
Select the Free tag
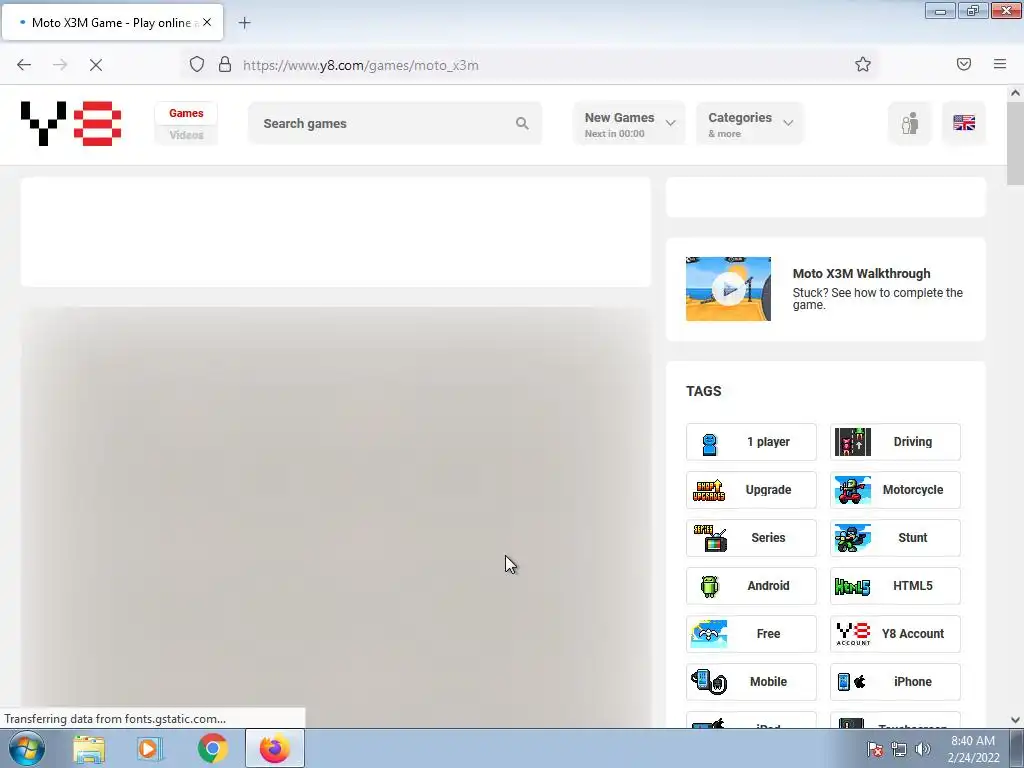[x=751, y=634]
